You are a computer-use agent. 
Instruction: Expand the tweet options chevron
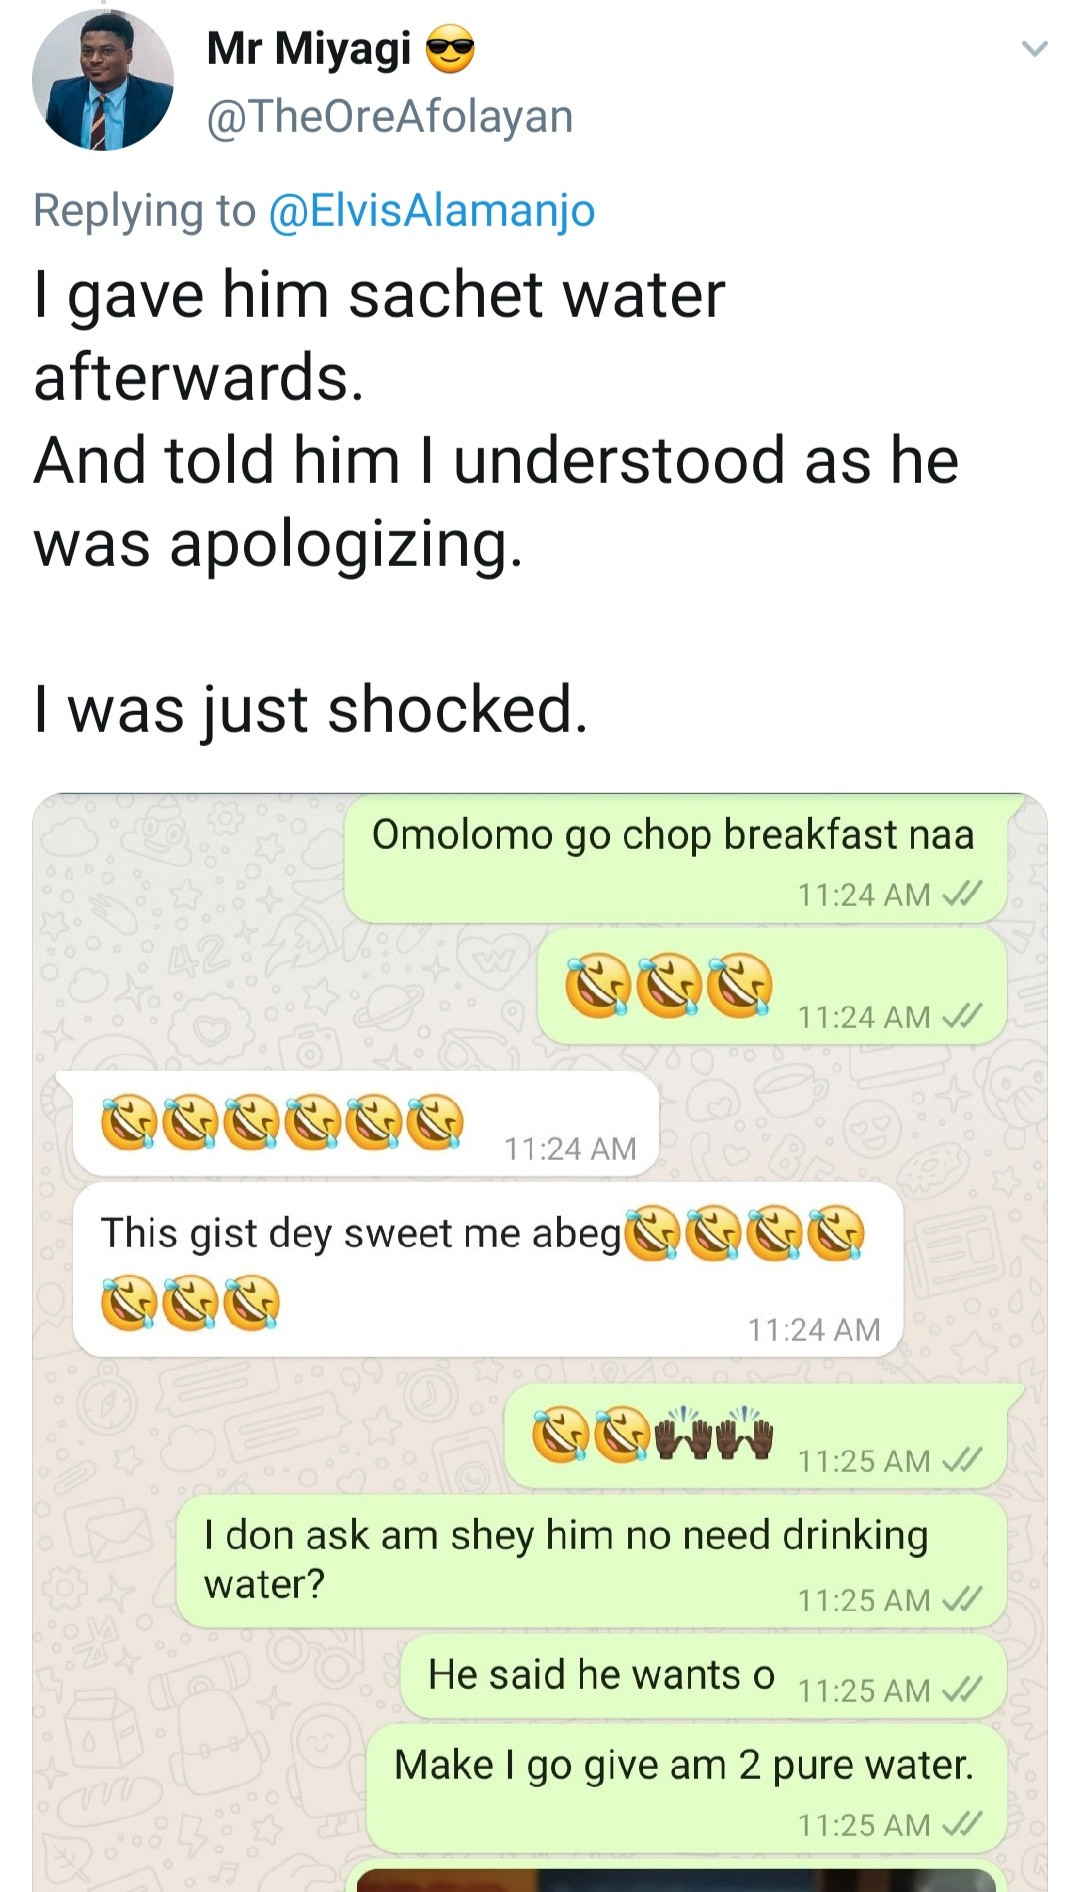coord(1034,48)
